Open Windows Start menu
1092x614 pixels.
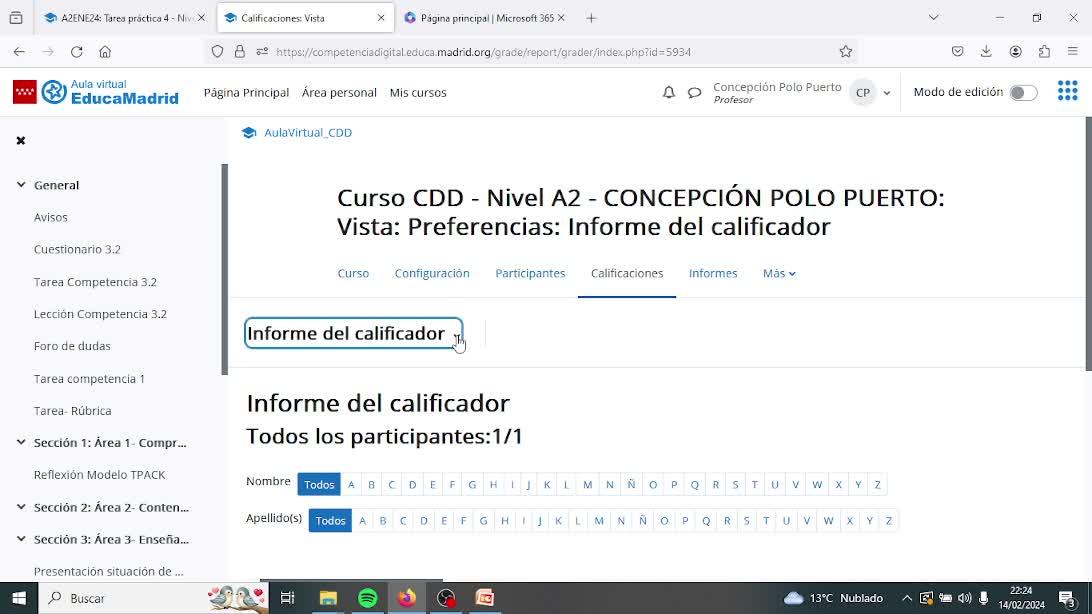(x=19, y=598)
